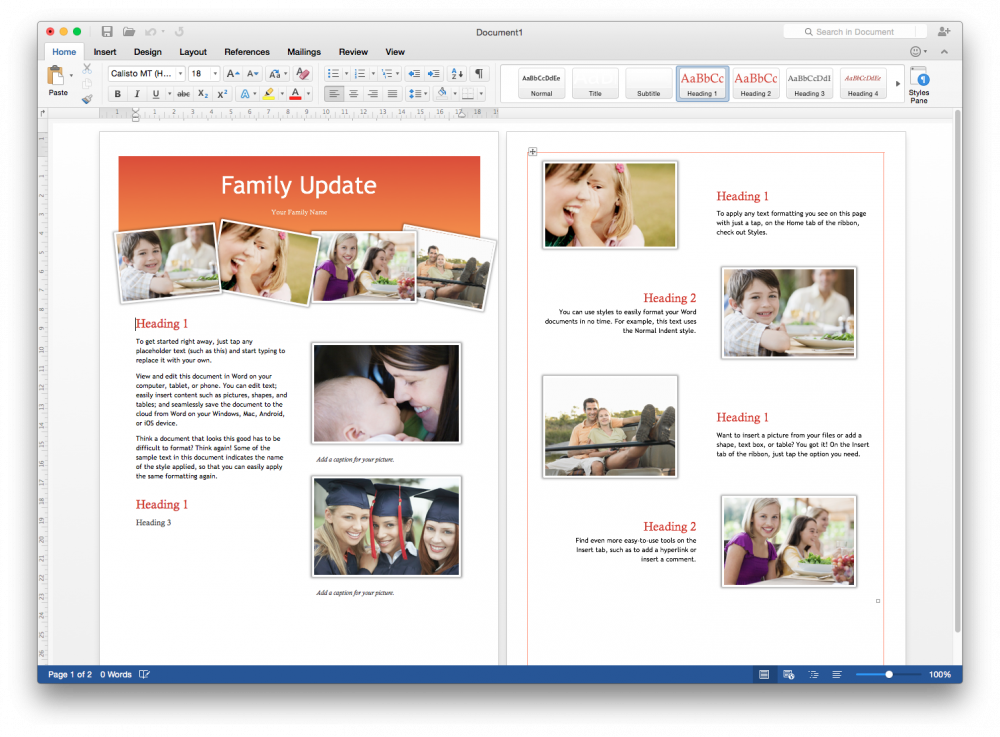Screen dimensions: 1000x737
Task: Switch to the Insert tab
Action: 105,52
